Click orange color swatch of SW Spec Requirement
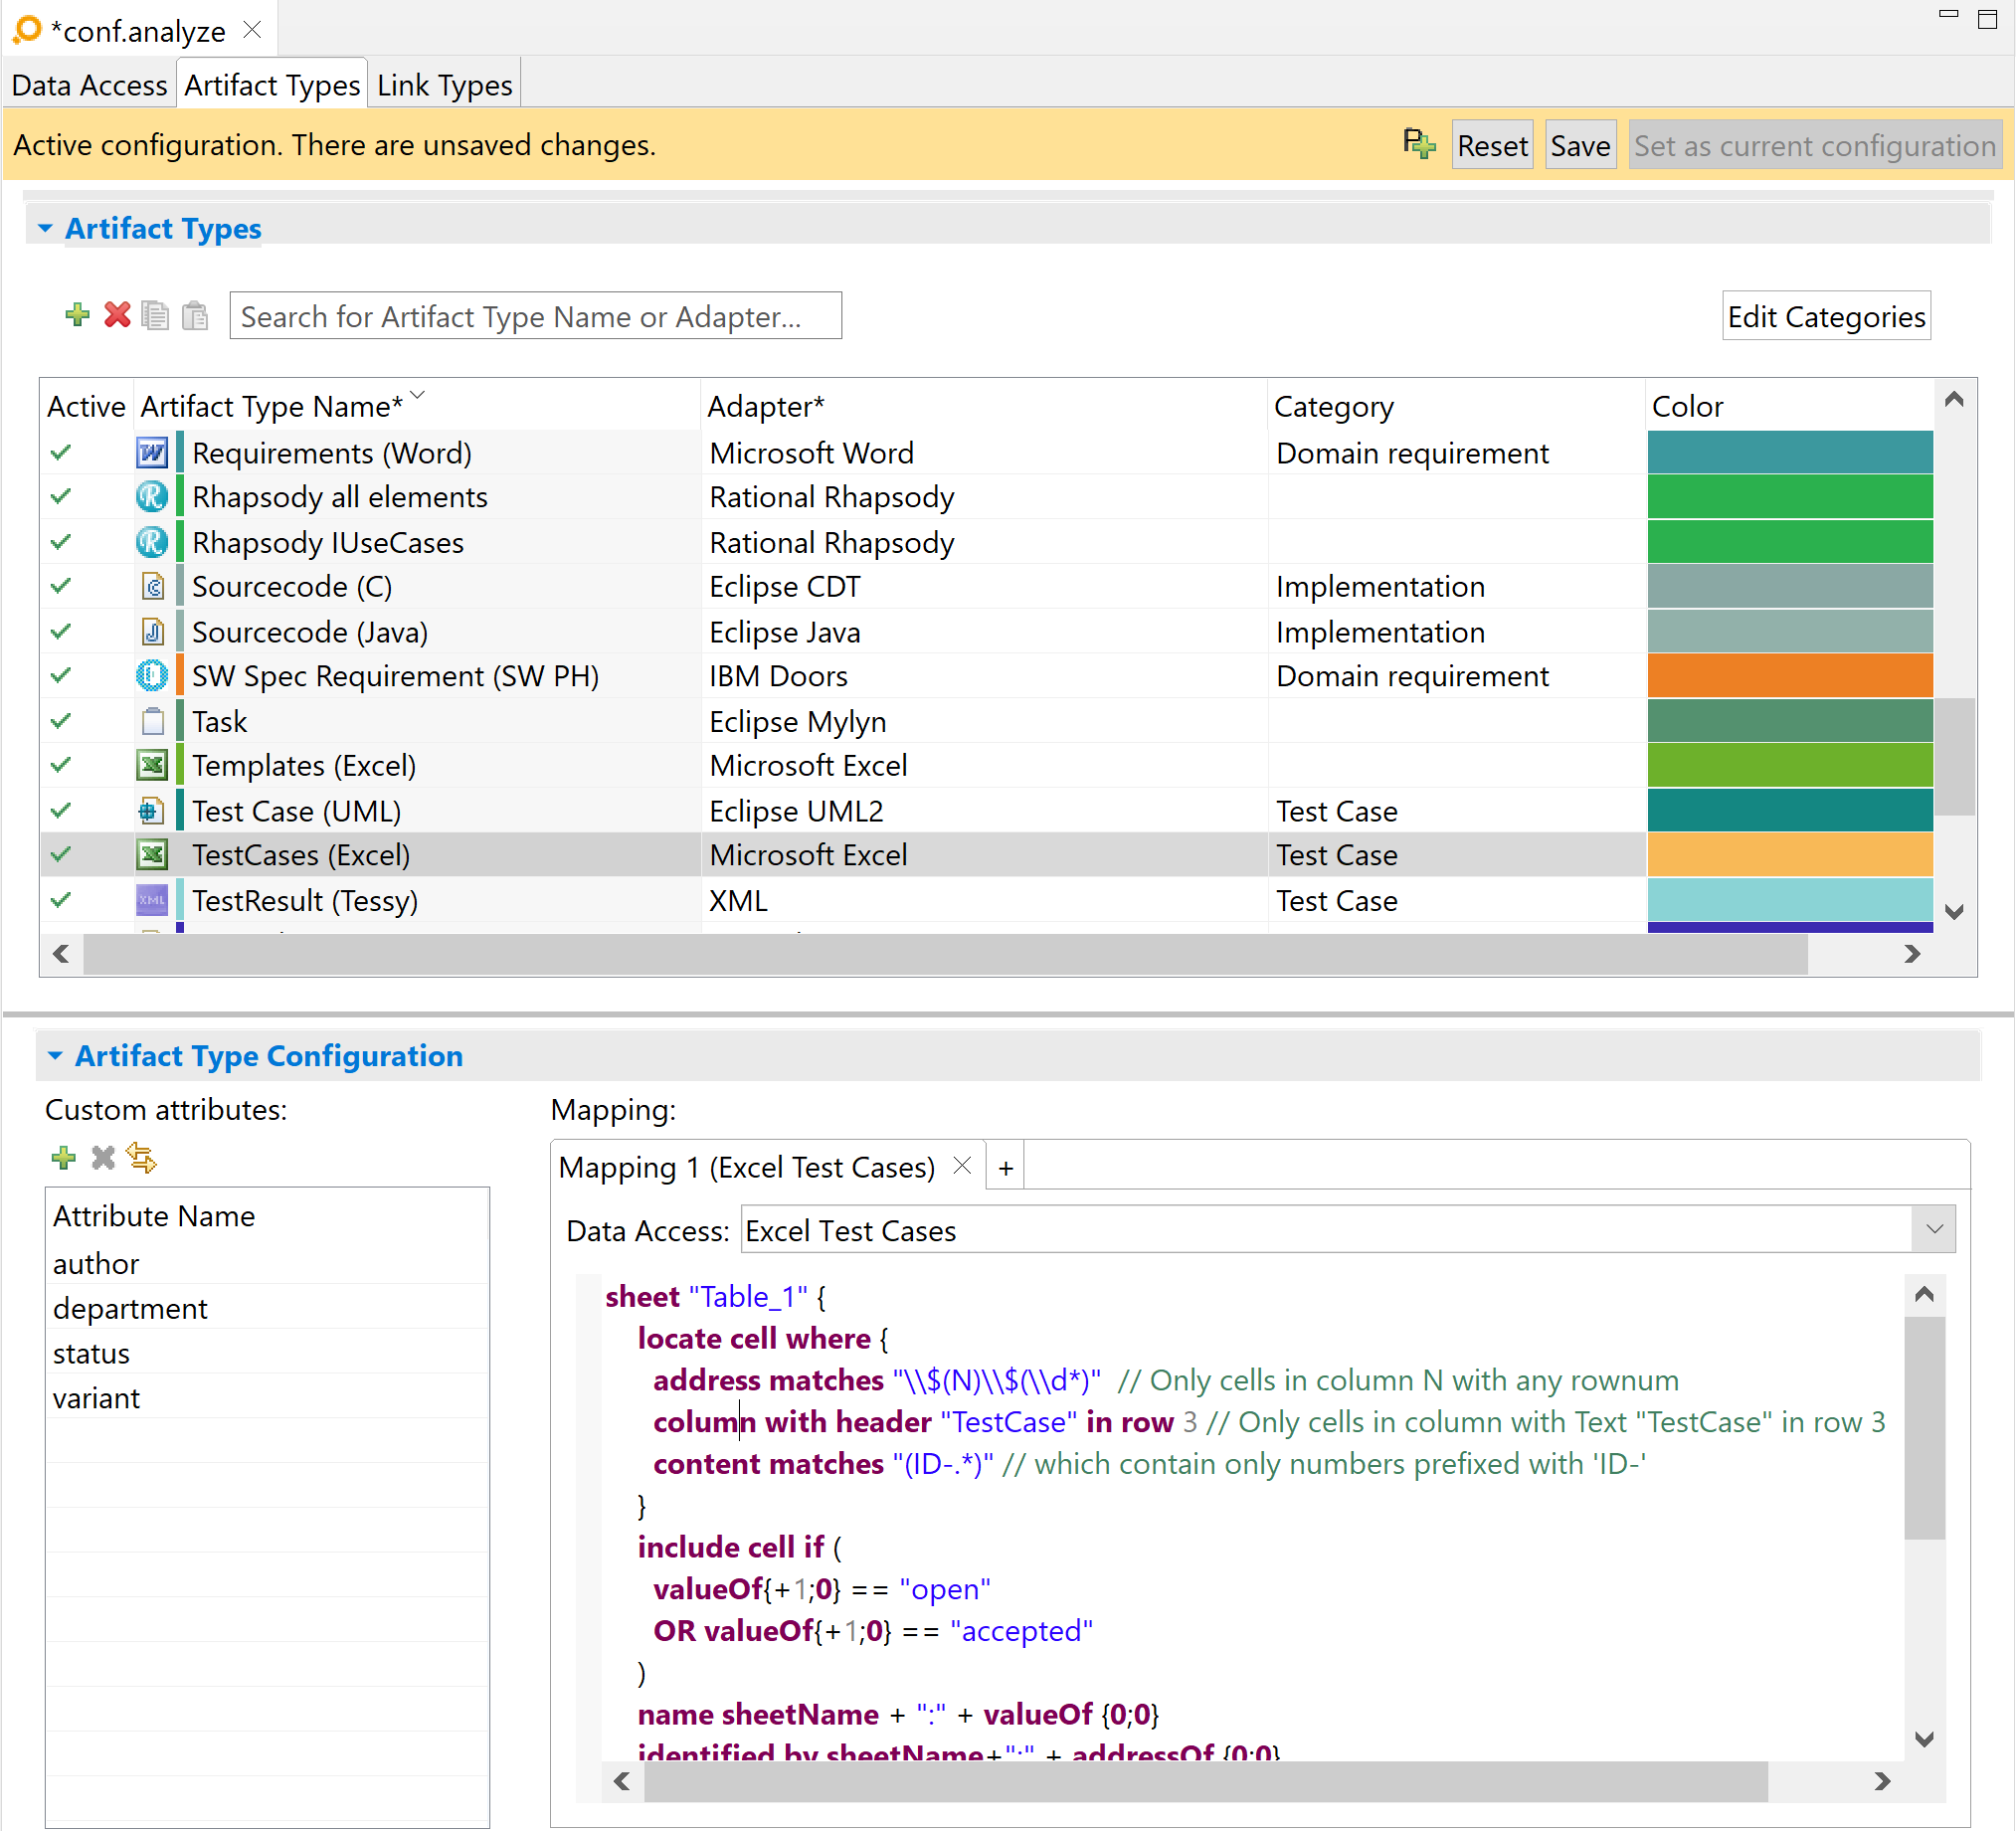 (x=1790, y=675)
